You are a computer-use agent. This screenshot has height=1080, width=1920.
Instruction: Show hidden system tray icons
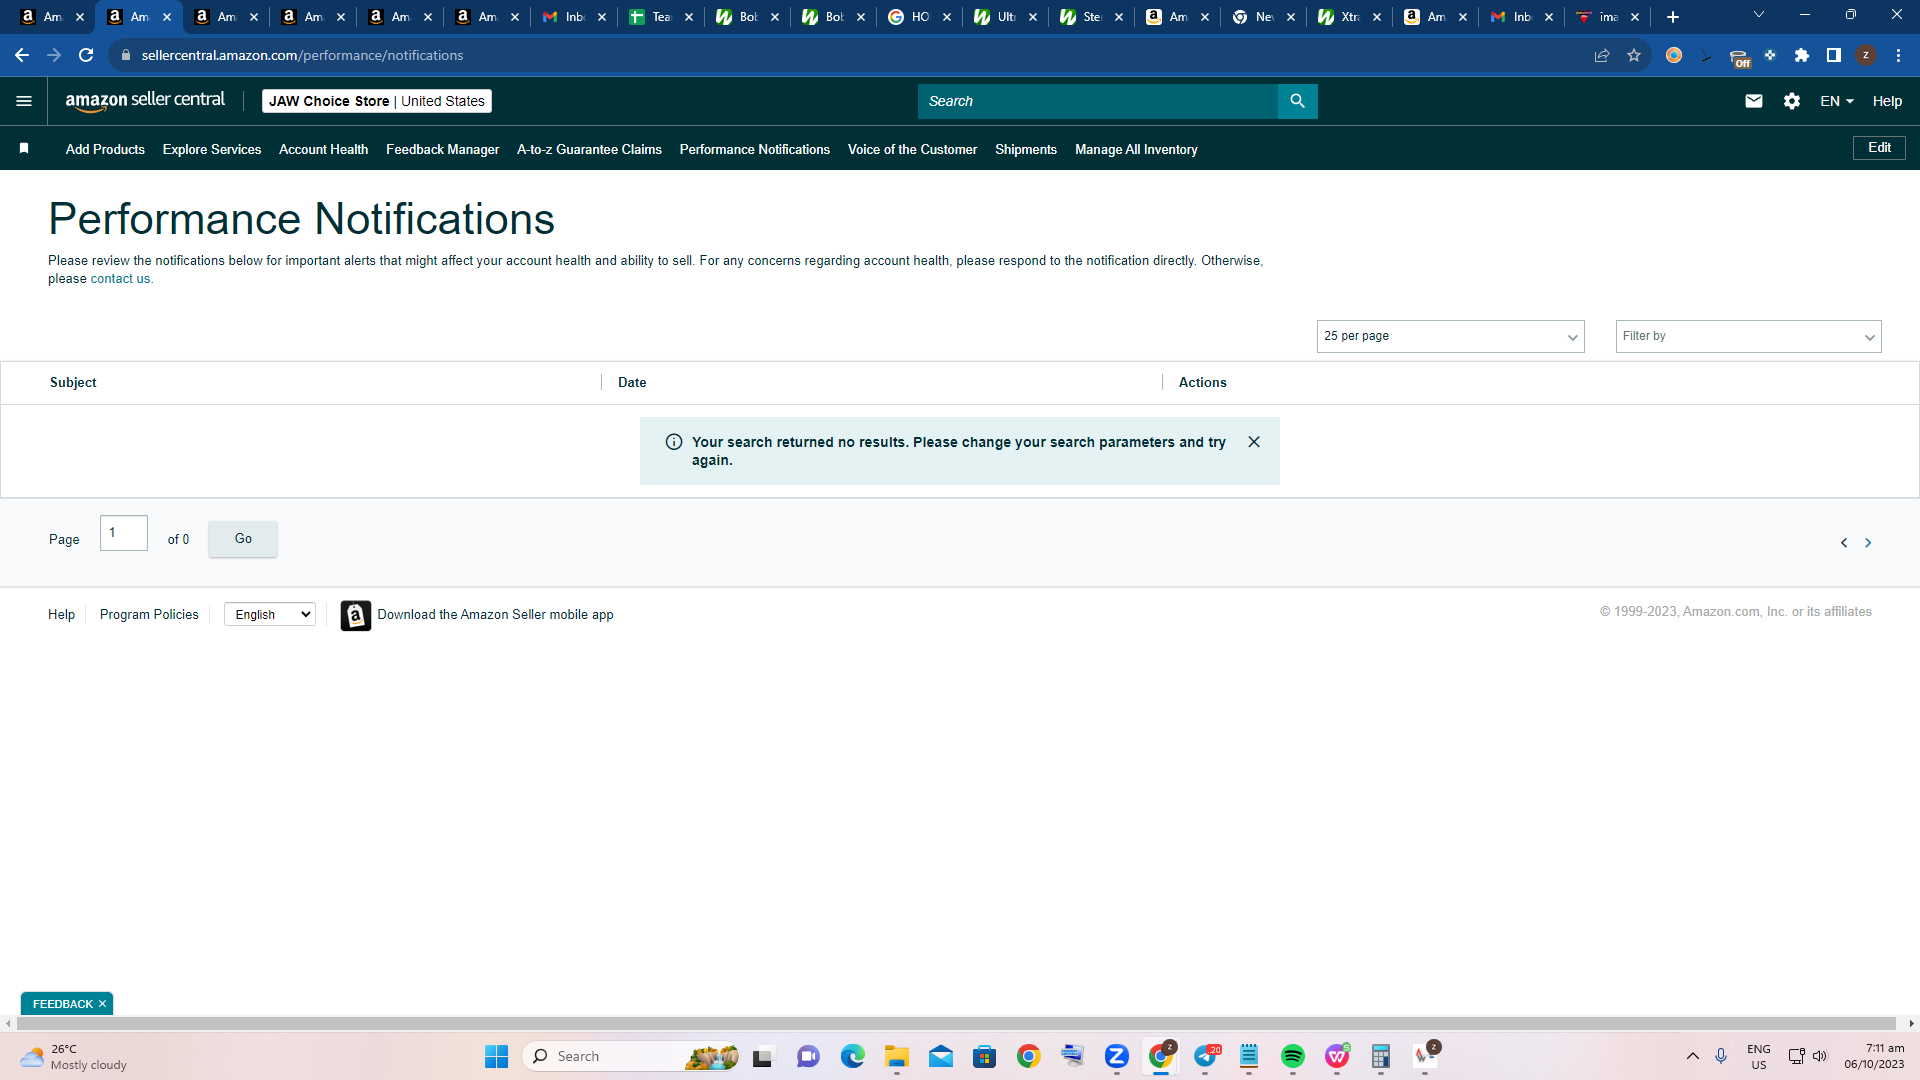coord(1692,1056)
